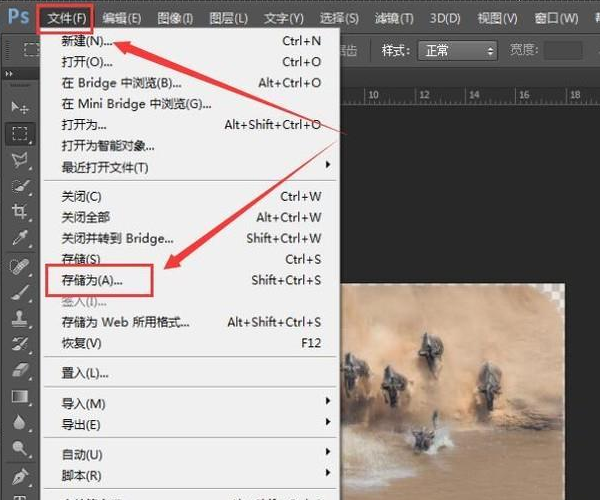Select the Crop tool
This screenshot has width=600, height=500.
(x=20, y=212)
